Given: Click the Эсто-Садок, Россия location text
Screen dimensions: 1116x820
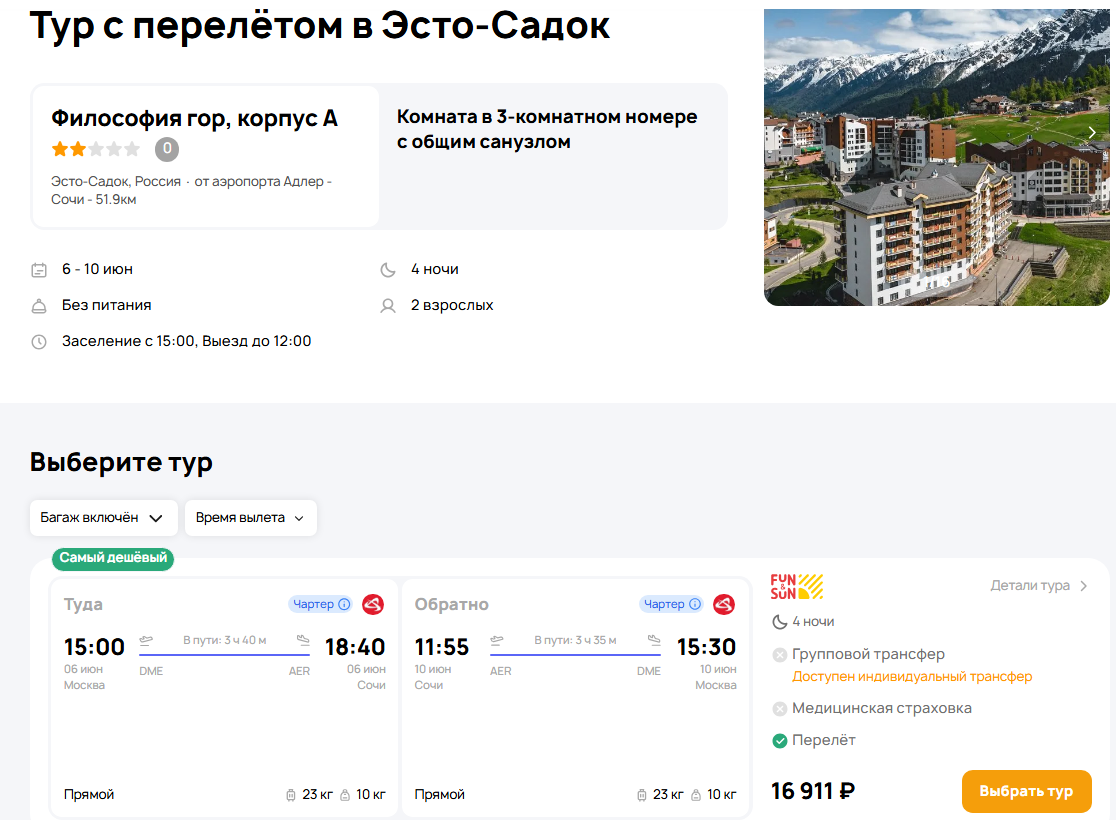Looking at the screenshot, I should click(x=116, y=182).
